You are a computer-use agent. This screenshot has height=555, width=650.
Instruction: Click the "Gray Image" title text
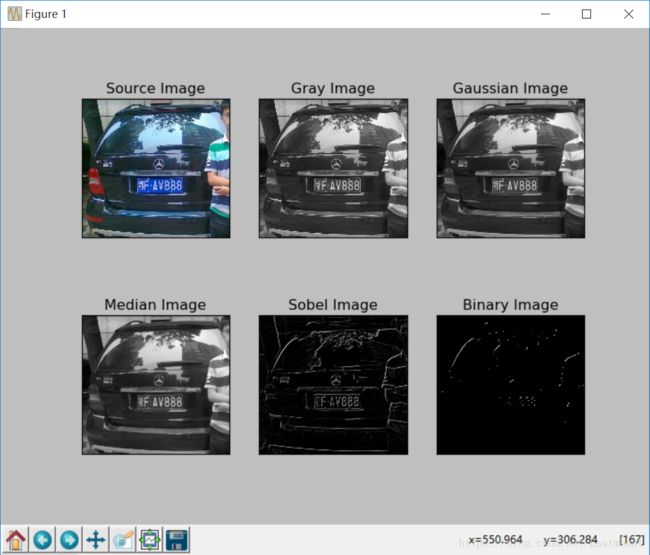333,88
